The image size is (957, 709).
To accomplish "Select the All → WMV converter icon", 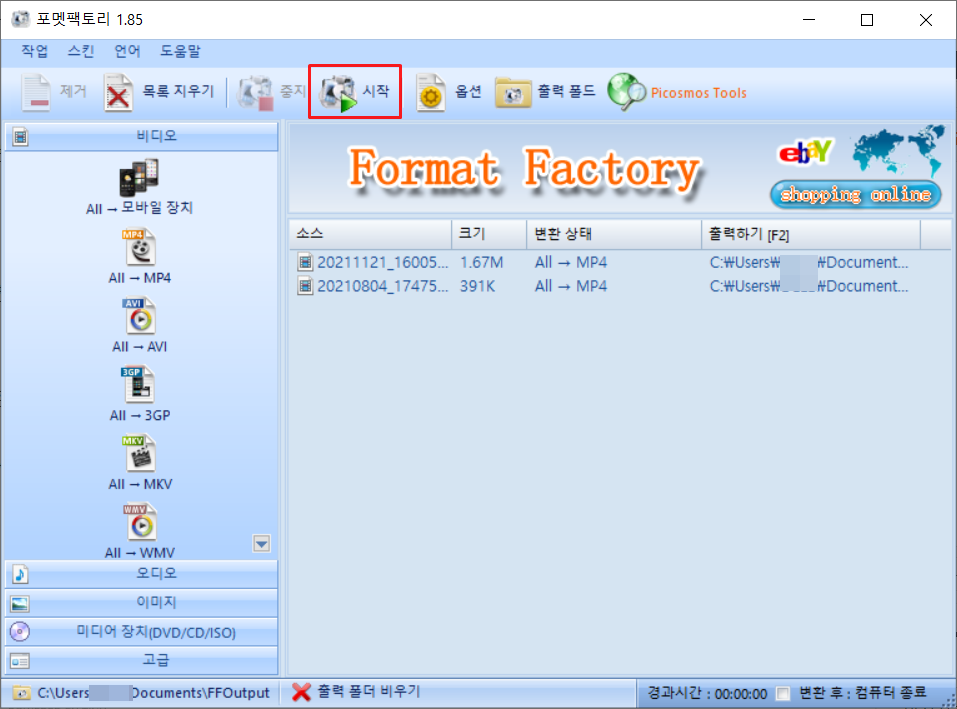I will tap(141, 522).
